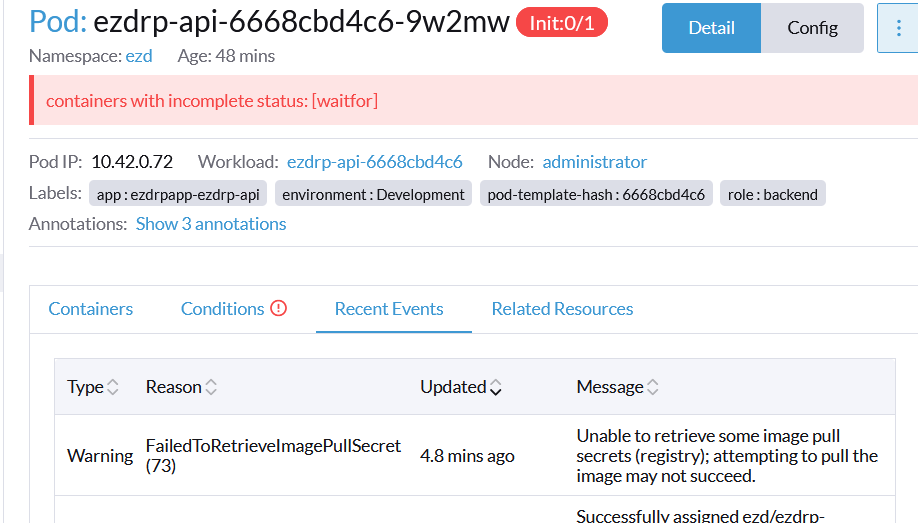
Task: Switch to the Config view
Action: (812, 28)
